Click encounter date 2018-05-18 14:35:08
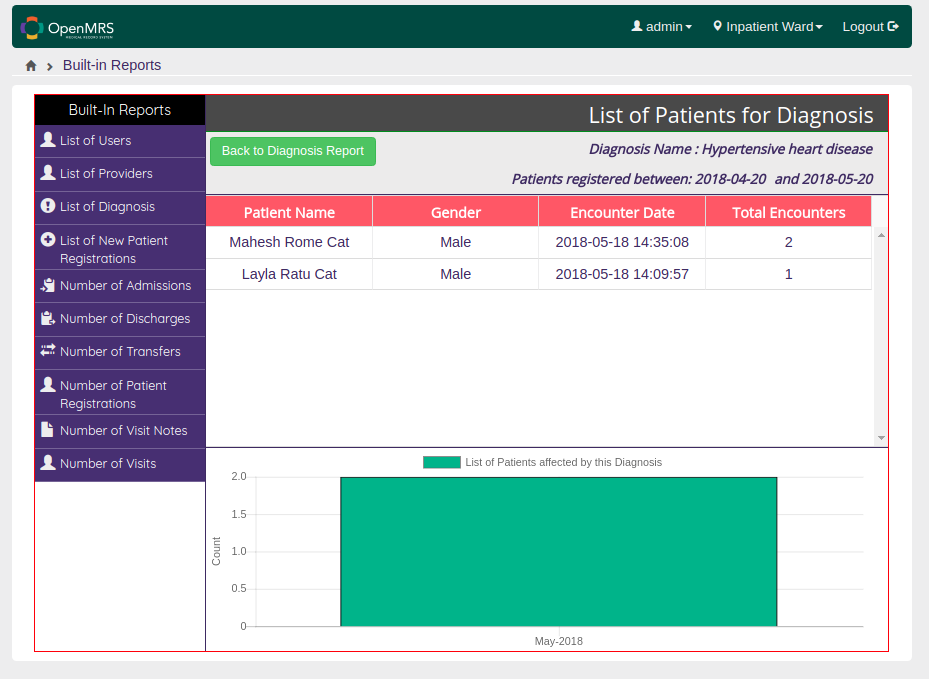 pos(622,242)
